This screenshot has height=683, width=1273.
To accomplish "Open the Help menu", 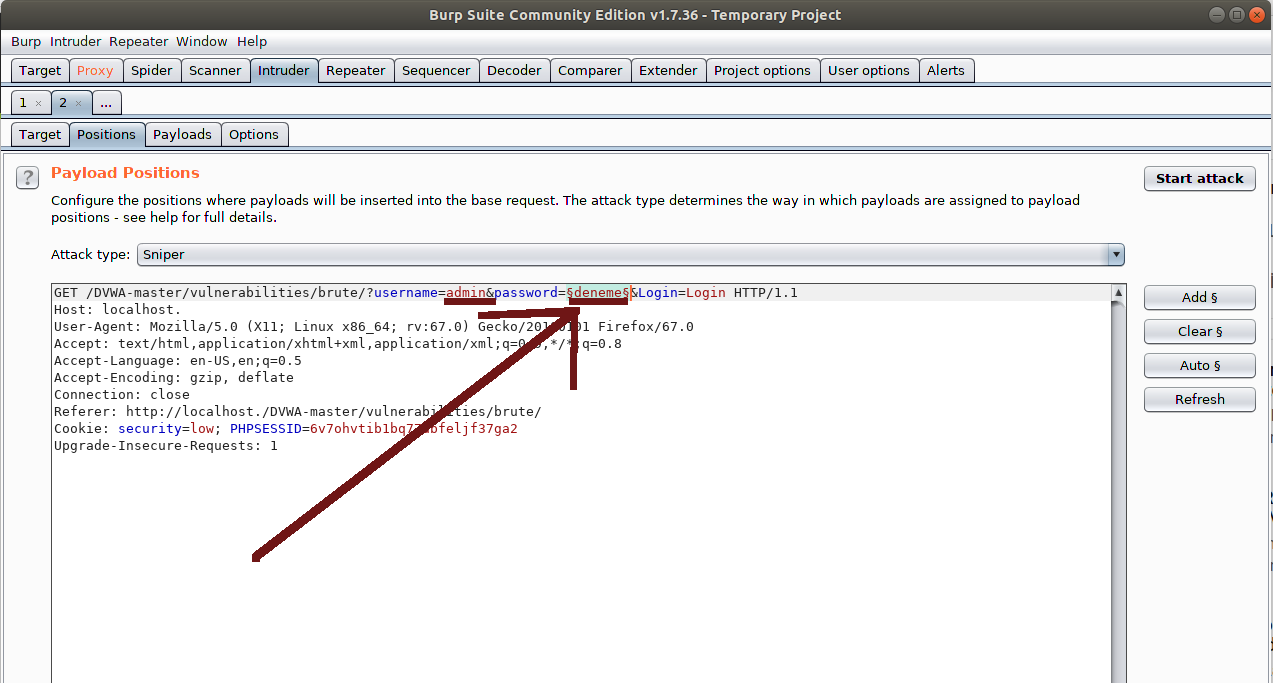I will [252, 41].
